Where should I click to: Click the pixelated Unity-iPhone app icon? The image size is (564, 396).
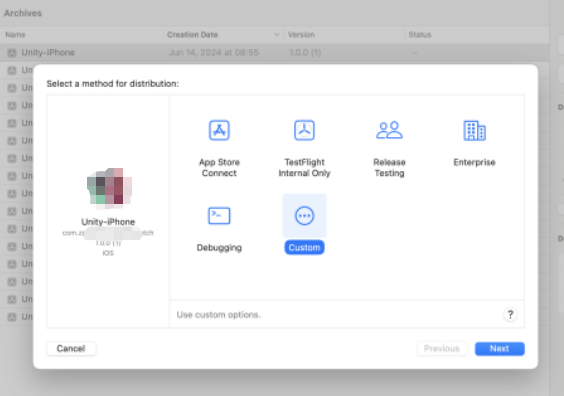coord(109,188)
